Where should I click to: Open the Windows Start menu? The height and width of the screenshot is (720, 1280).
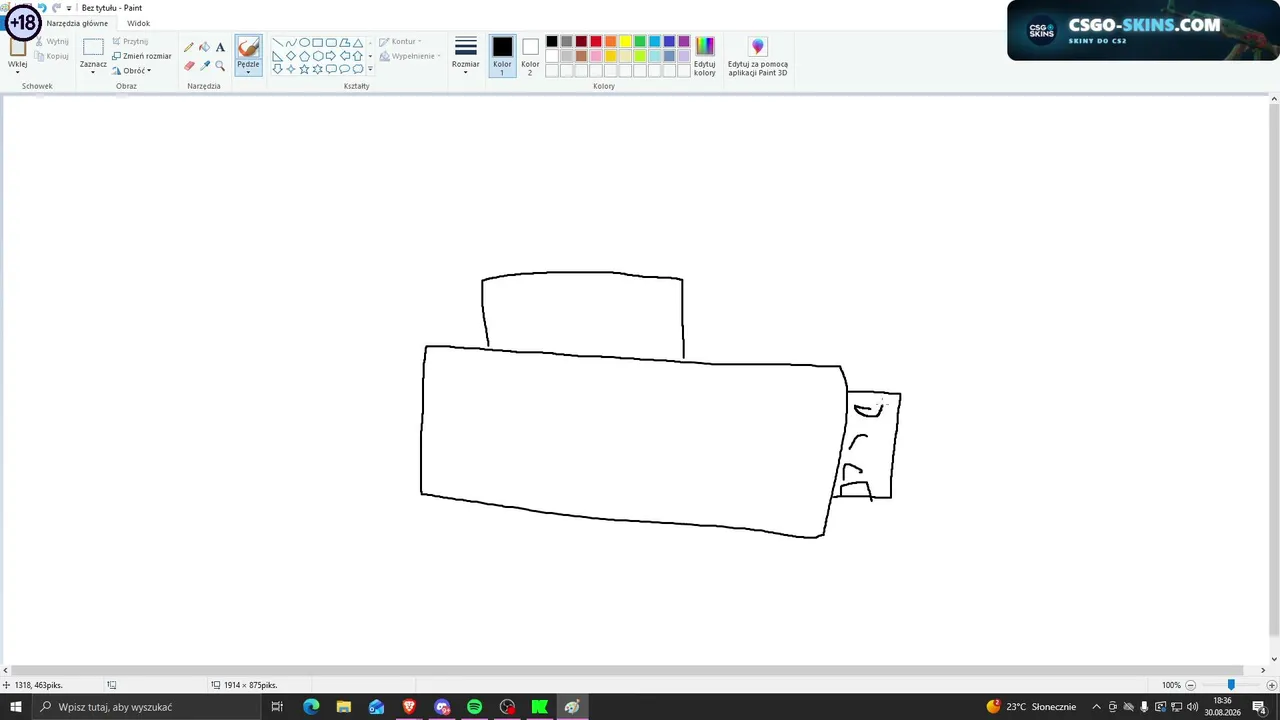click(x=16, y=707)
